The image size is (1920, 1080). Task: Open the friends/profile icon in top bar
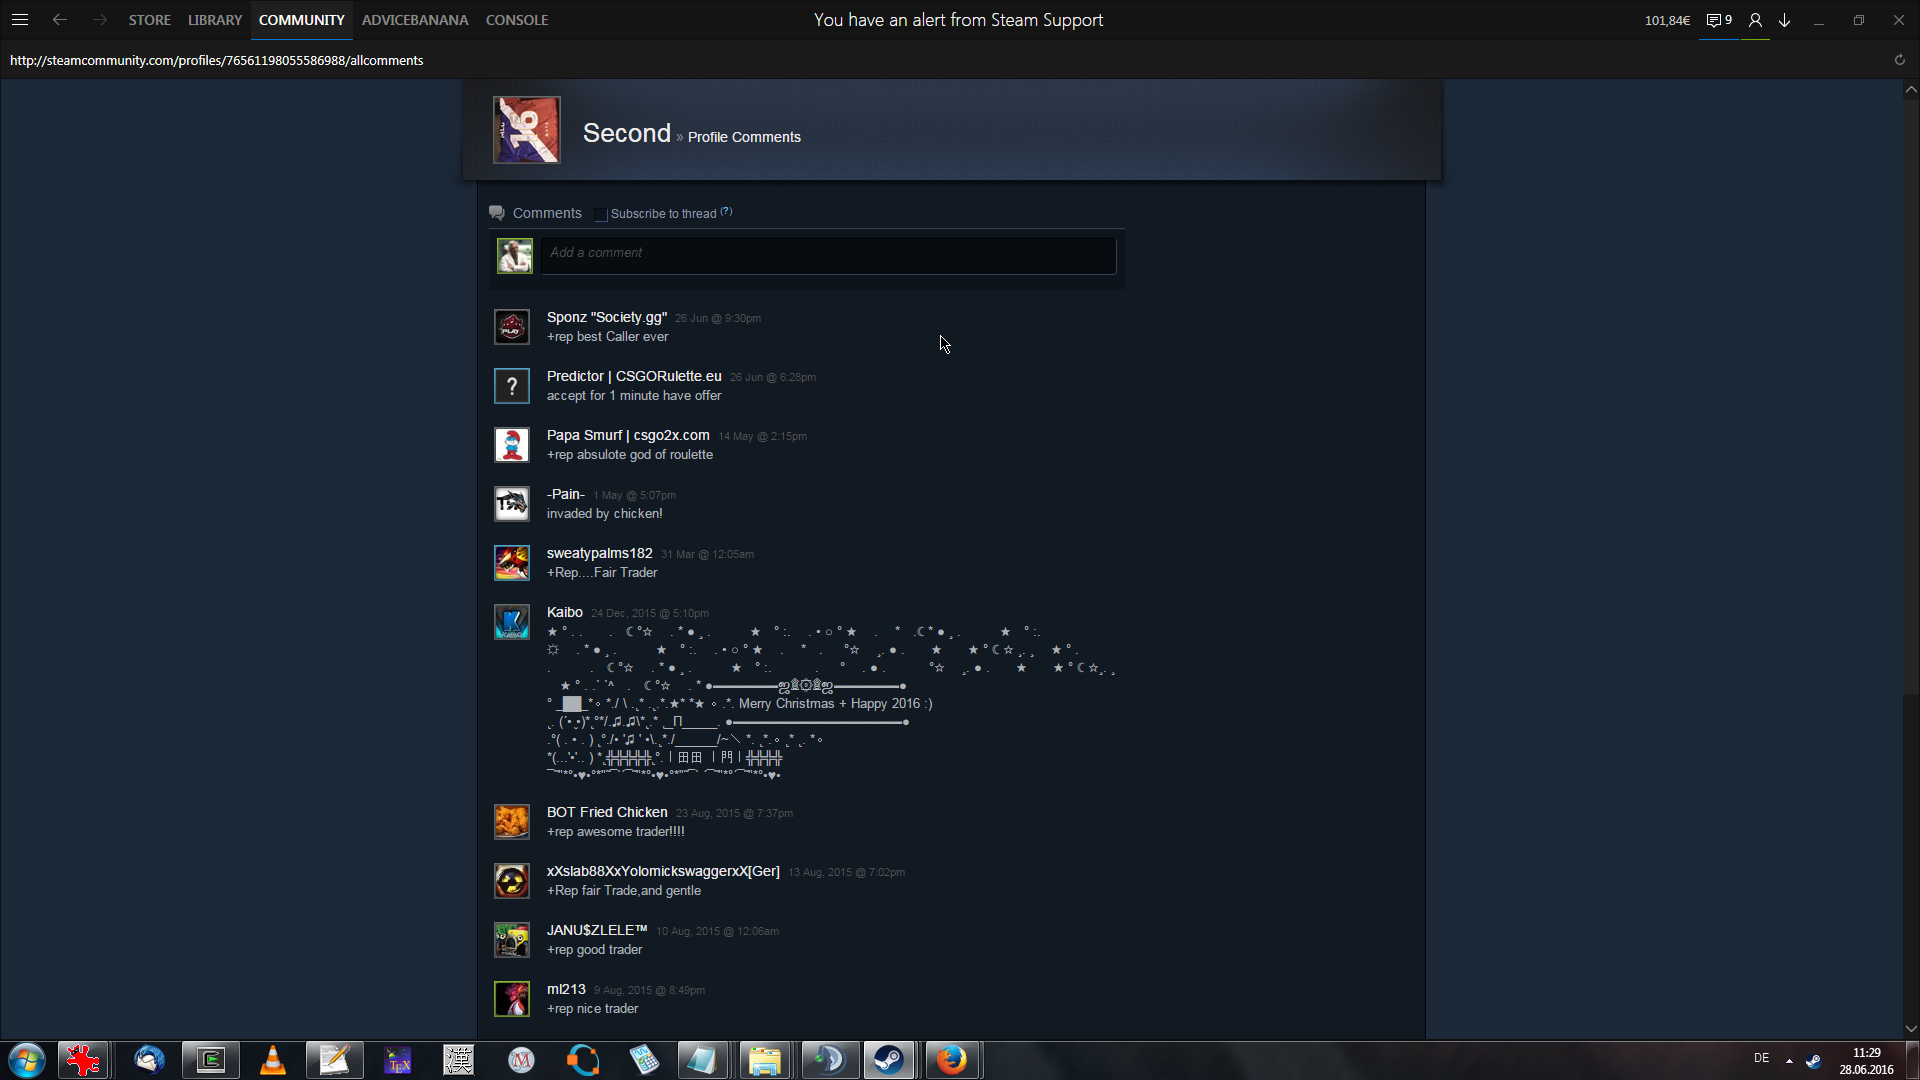pyautogui.click(x=1755, y=20)
